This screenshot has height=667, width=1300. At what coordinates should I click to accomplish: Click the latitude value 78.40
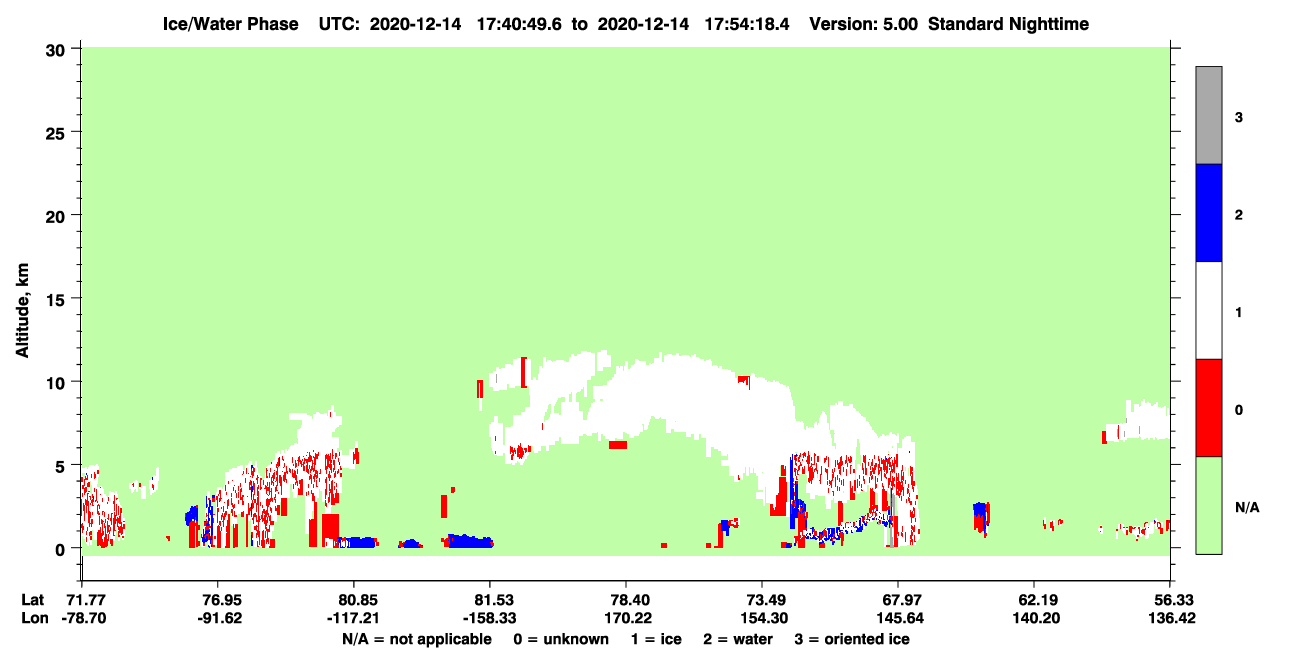point(626,600)
